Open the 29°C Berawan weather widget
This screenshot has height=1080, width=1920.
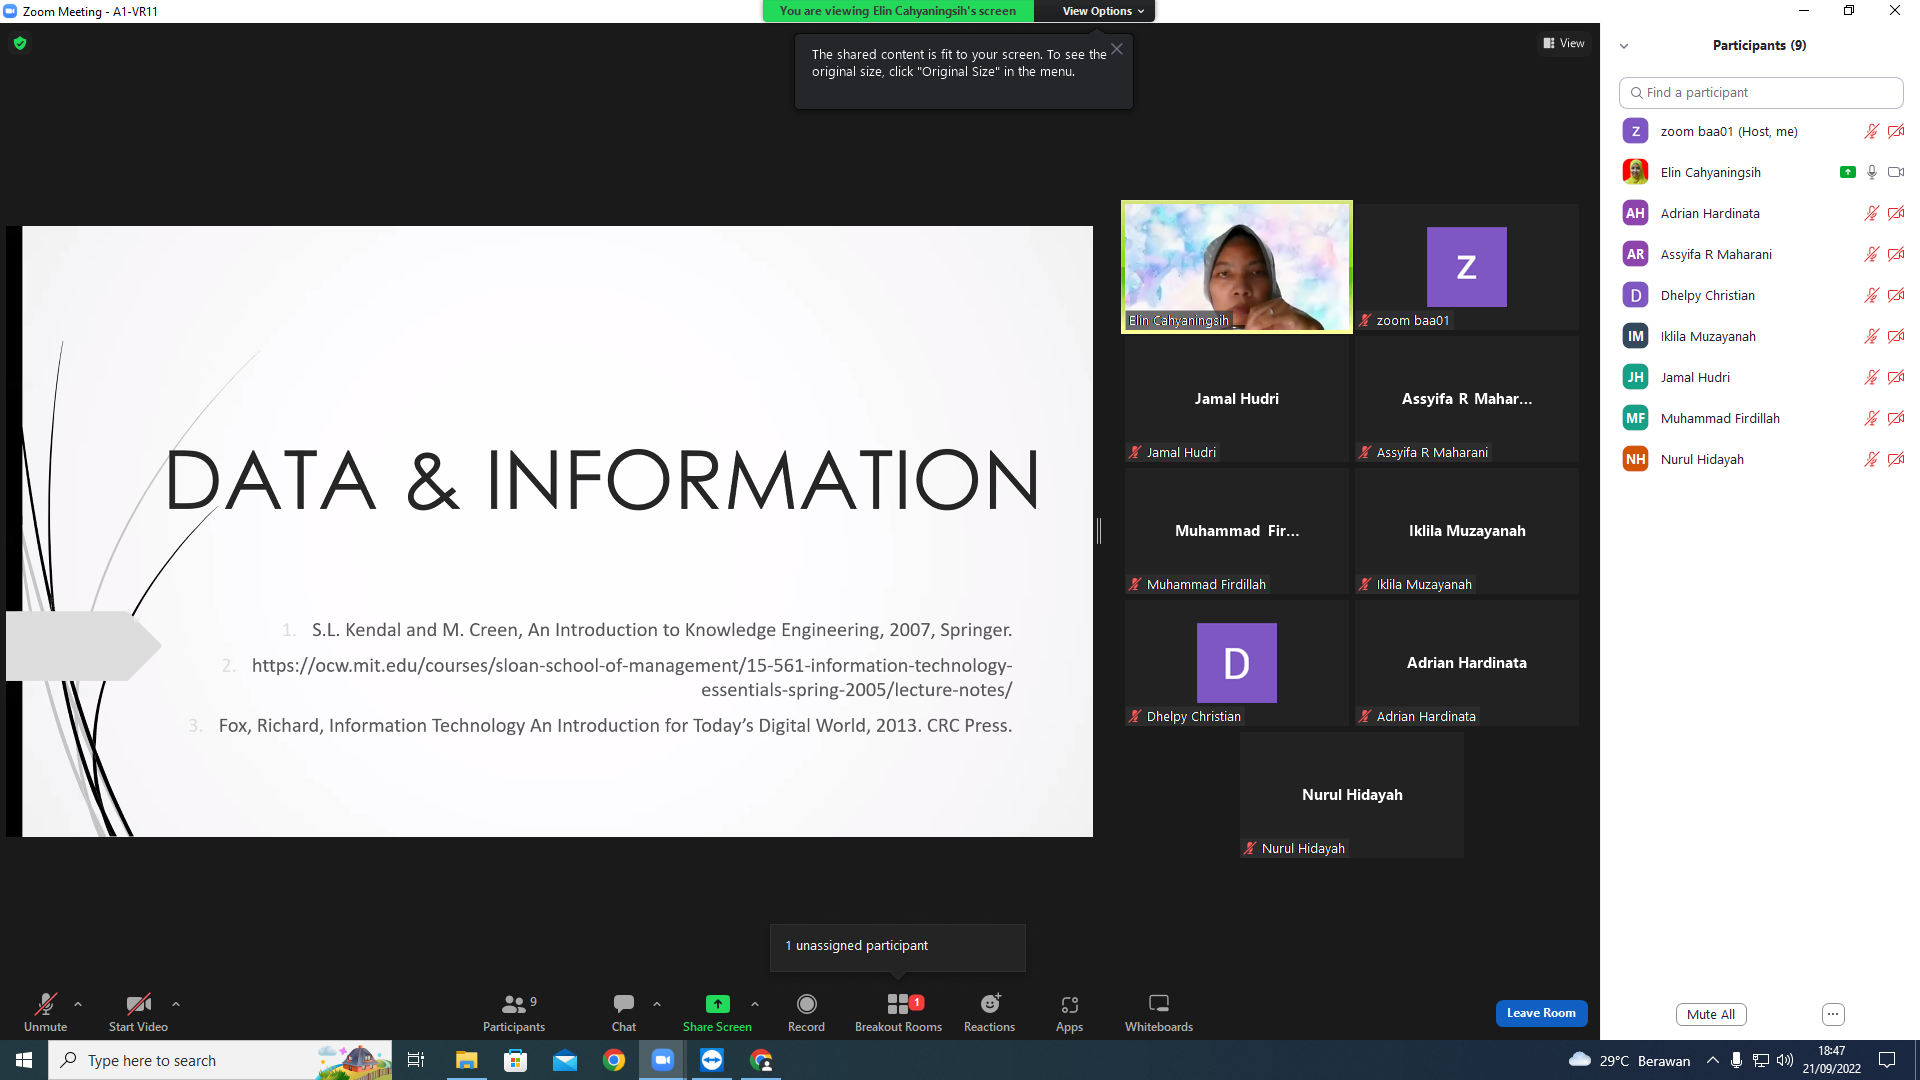pyautogui.click(x=1630, y=1060)
